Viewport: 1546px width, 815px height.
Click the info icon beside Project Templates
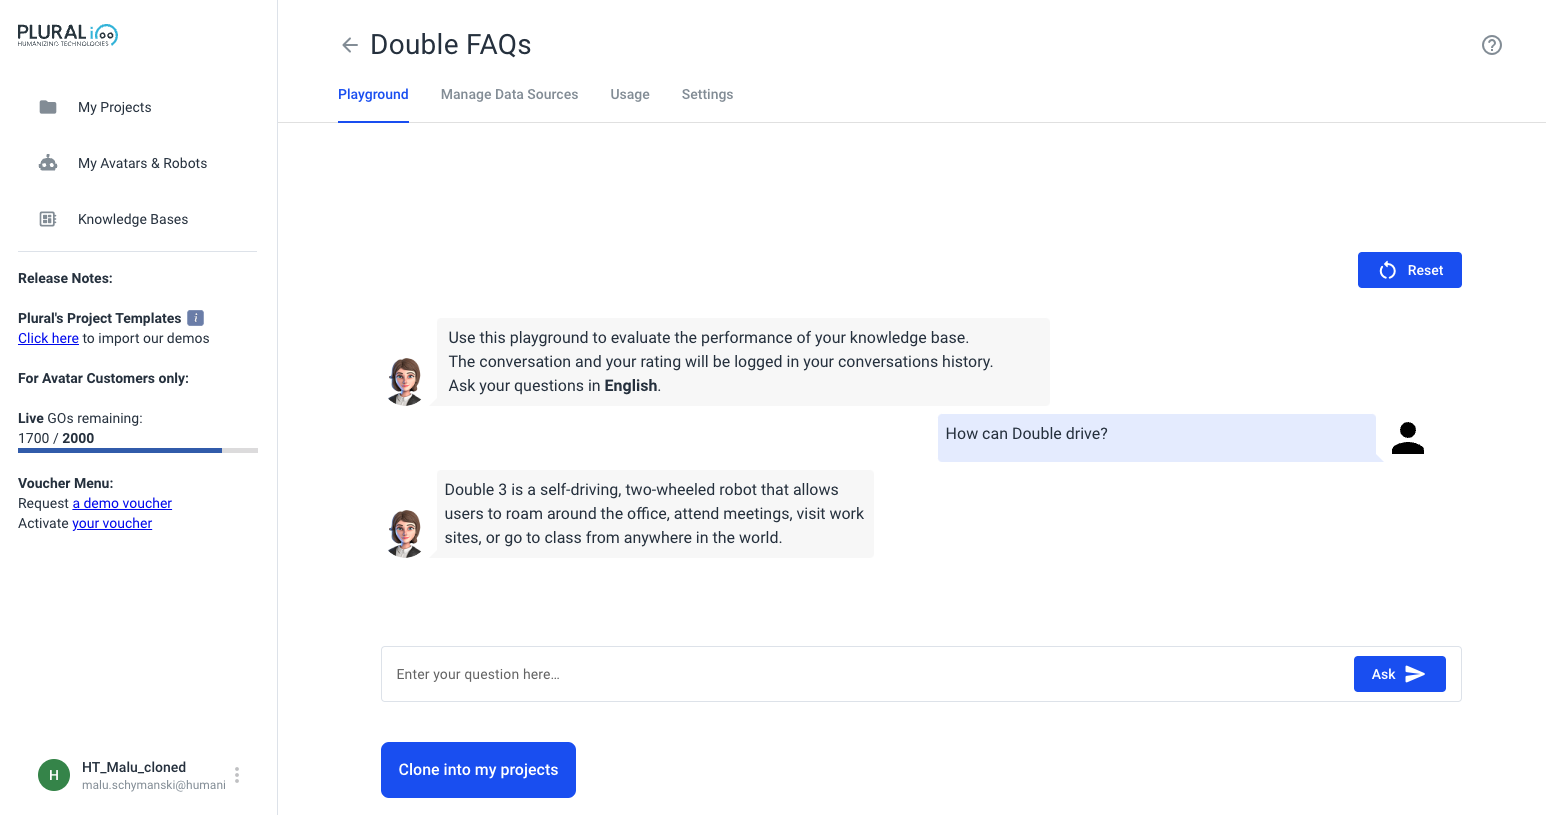tap(196, 318)
